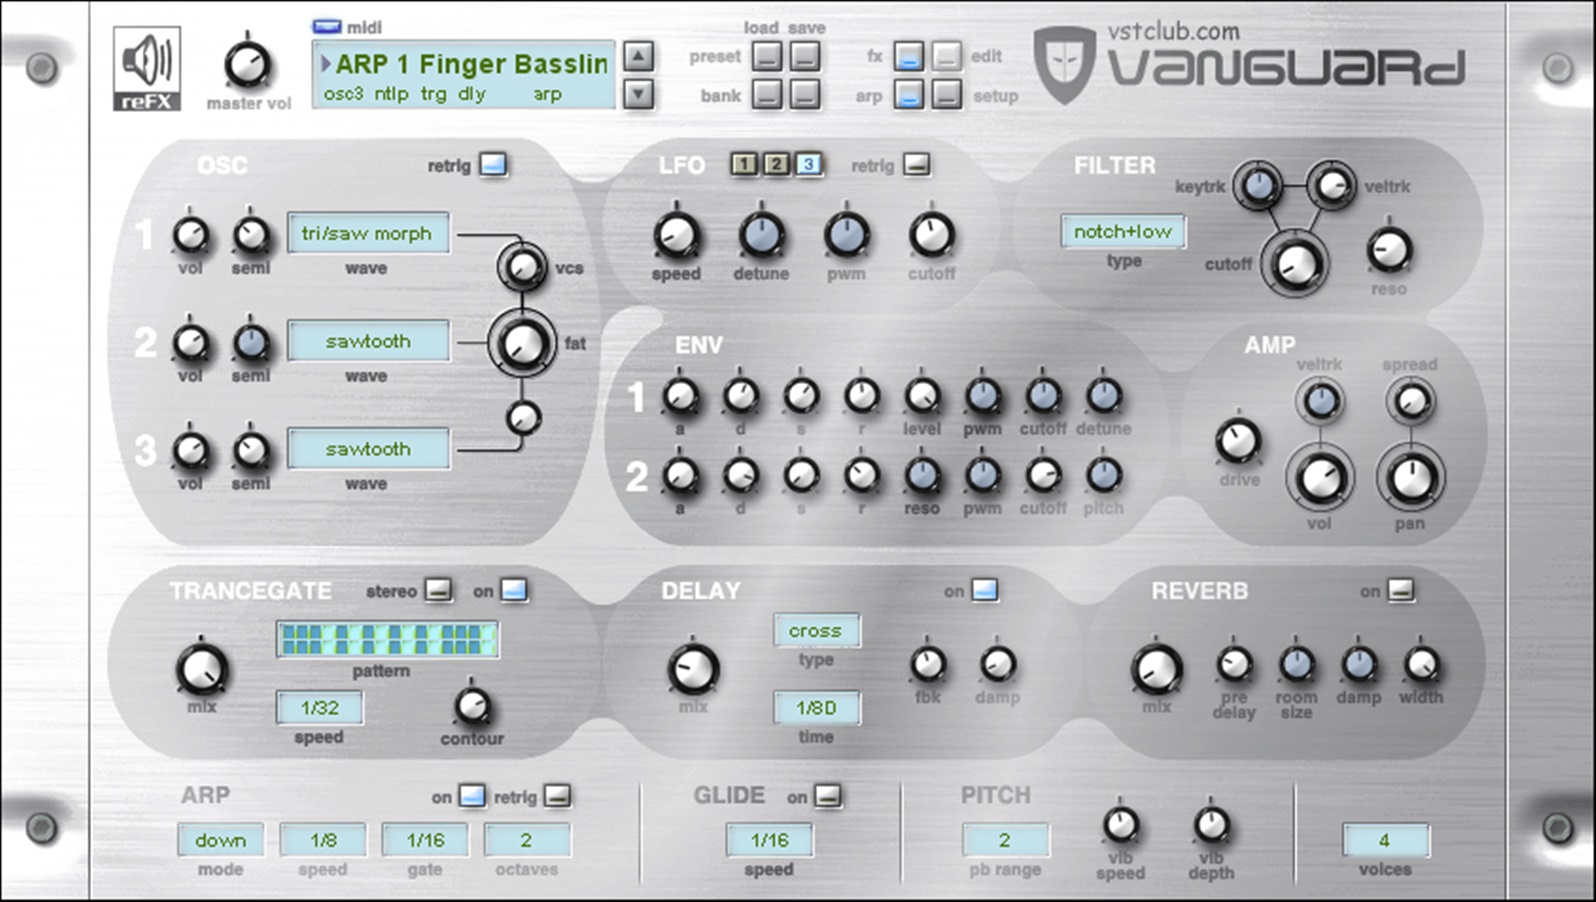
Task: Click the vib speed knob
Action: pyautogui.click(x=1120, y=825)
